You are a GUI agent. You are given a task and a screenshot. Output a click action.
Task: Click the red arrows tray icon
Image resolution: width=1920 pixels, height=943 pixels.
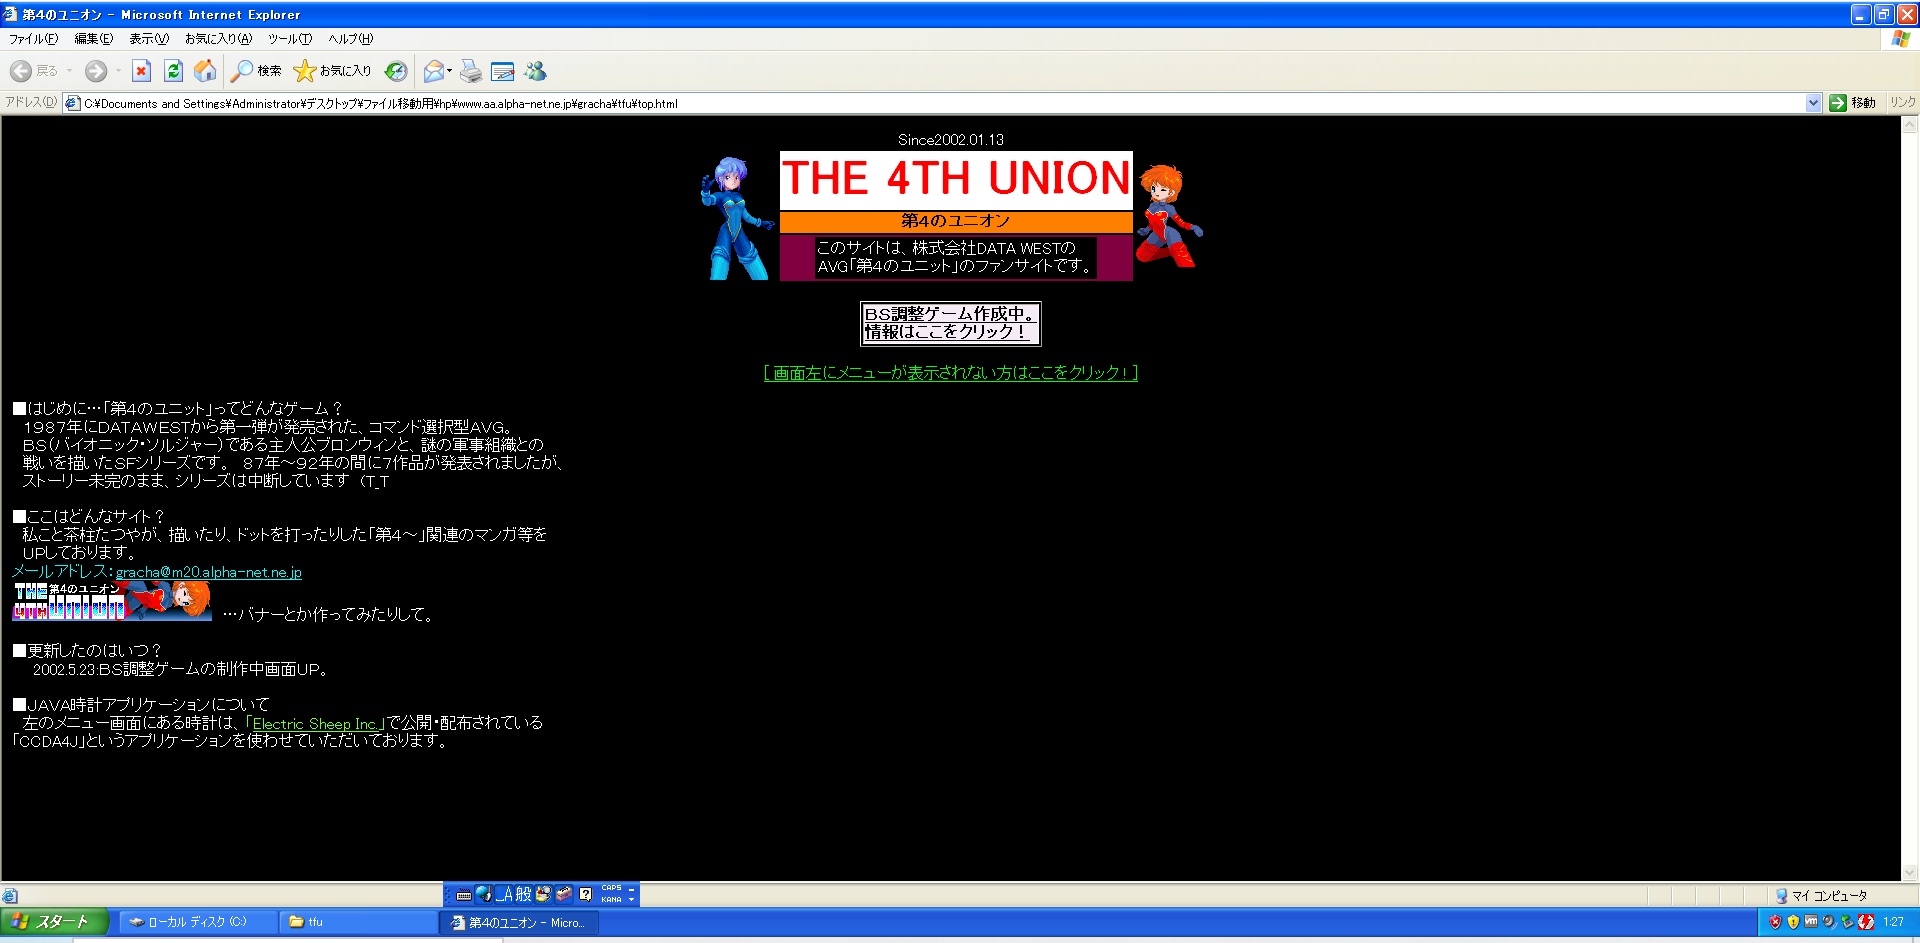tap(1865, 922)
